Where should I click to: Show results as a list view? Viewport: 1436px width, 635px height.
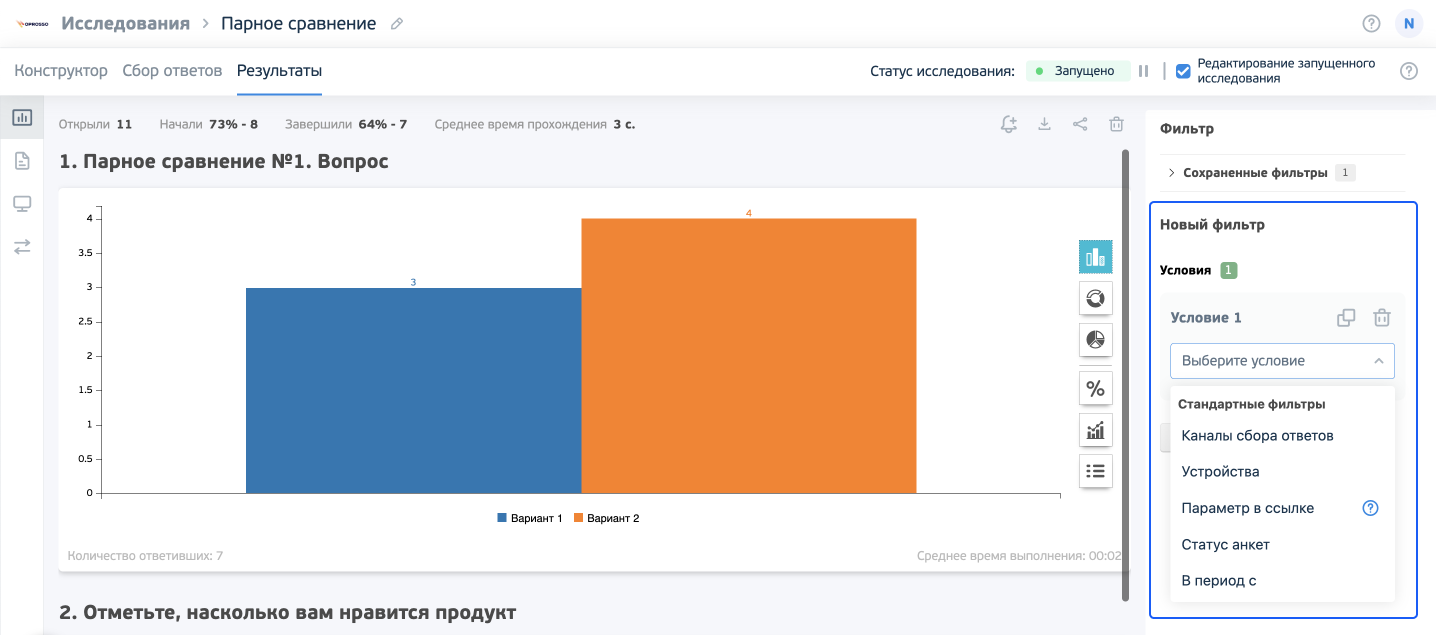pyautogui.click(x=1096, y=471)
